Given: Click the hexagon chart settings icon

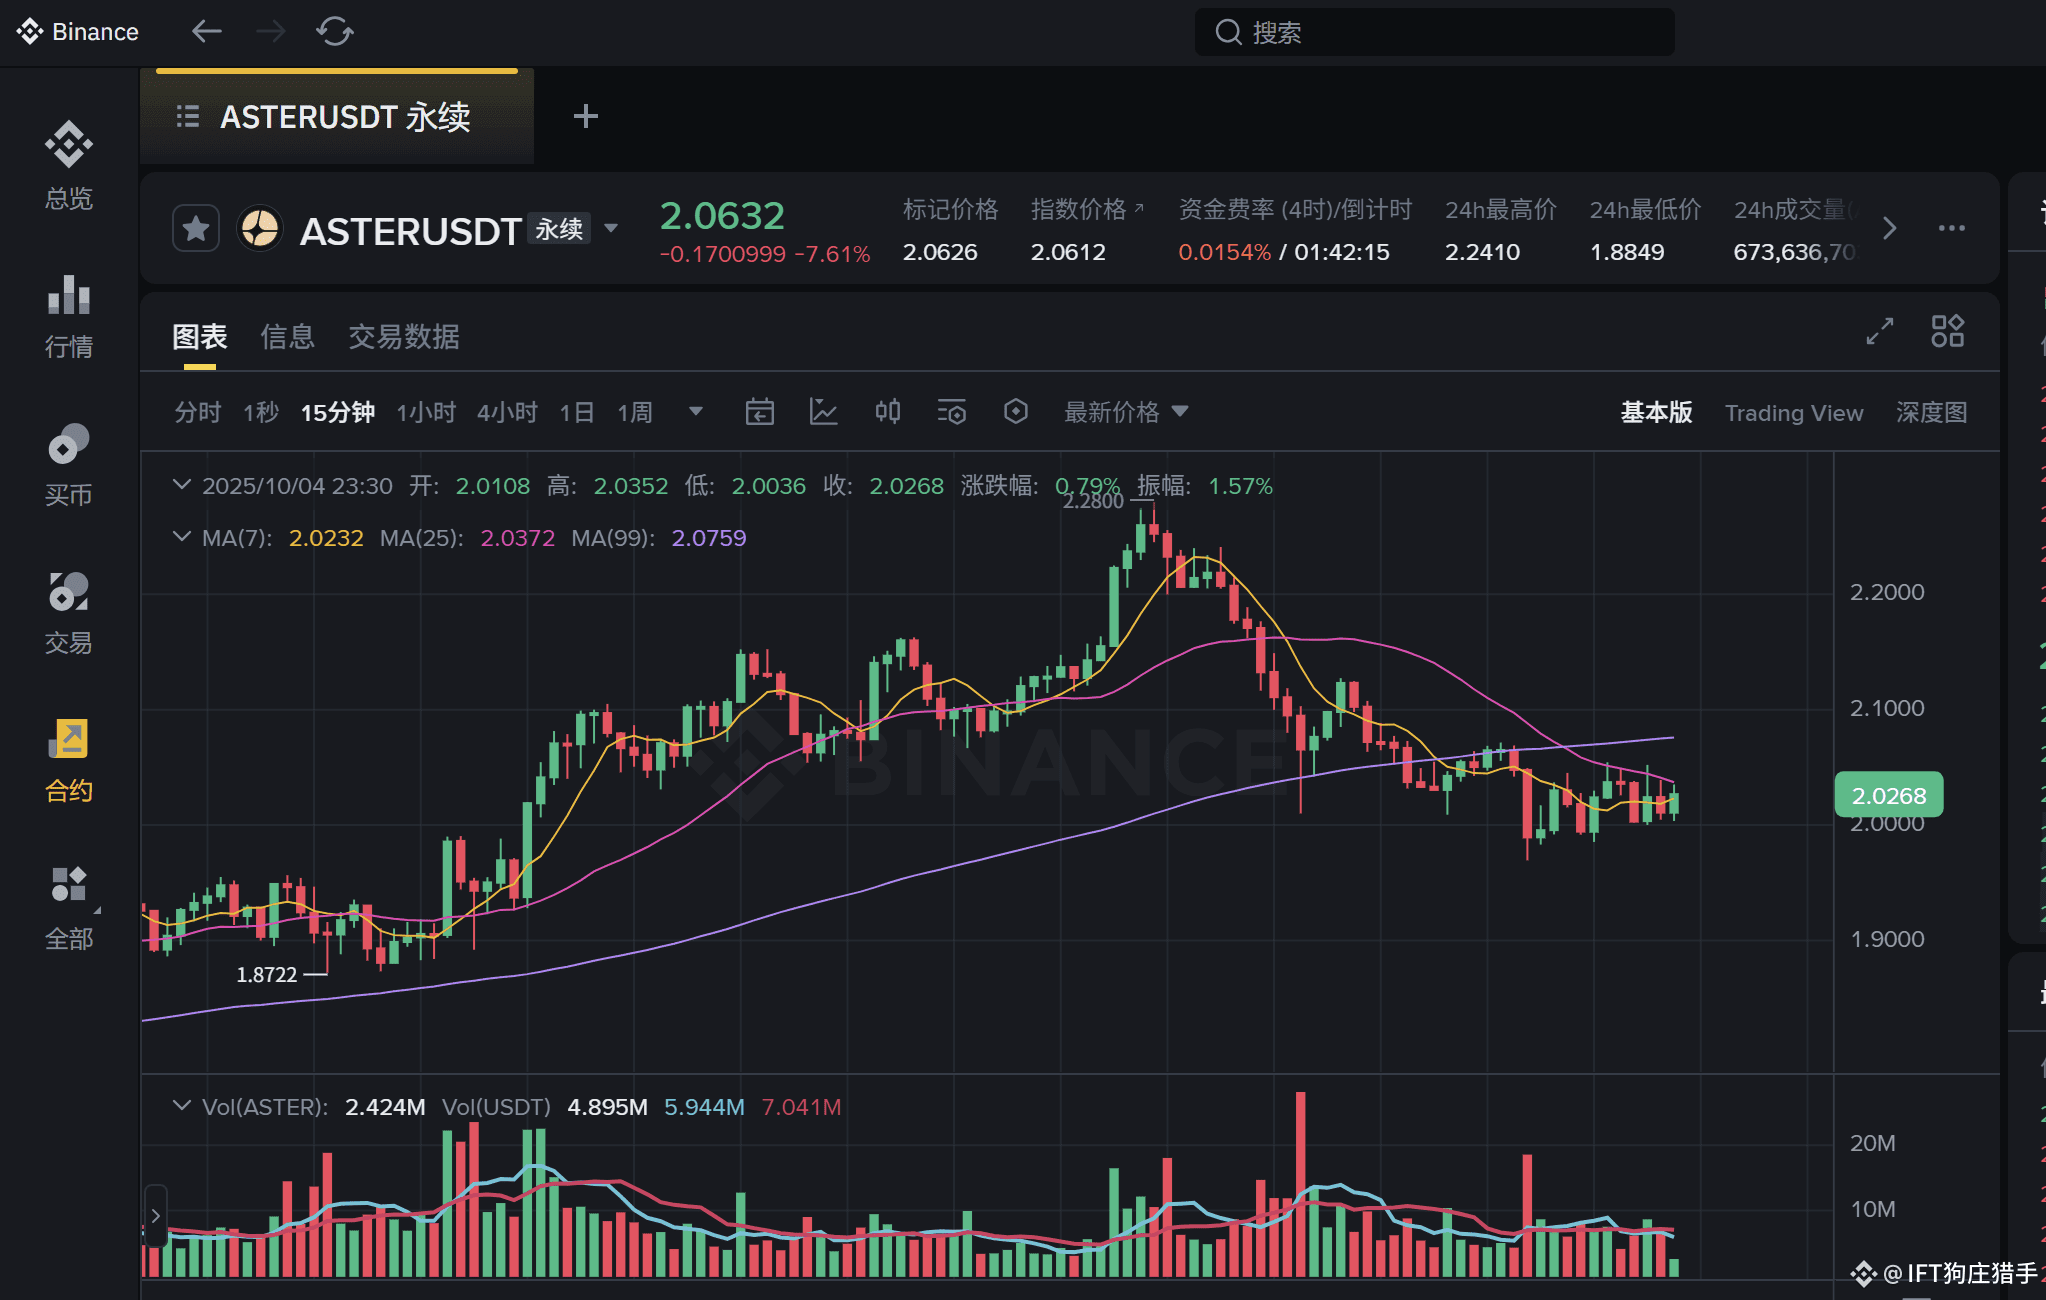Looking at the screenshot, I should [x=1015, y=412].
